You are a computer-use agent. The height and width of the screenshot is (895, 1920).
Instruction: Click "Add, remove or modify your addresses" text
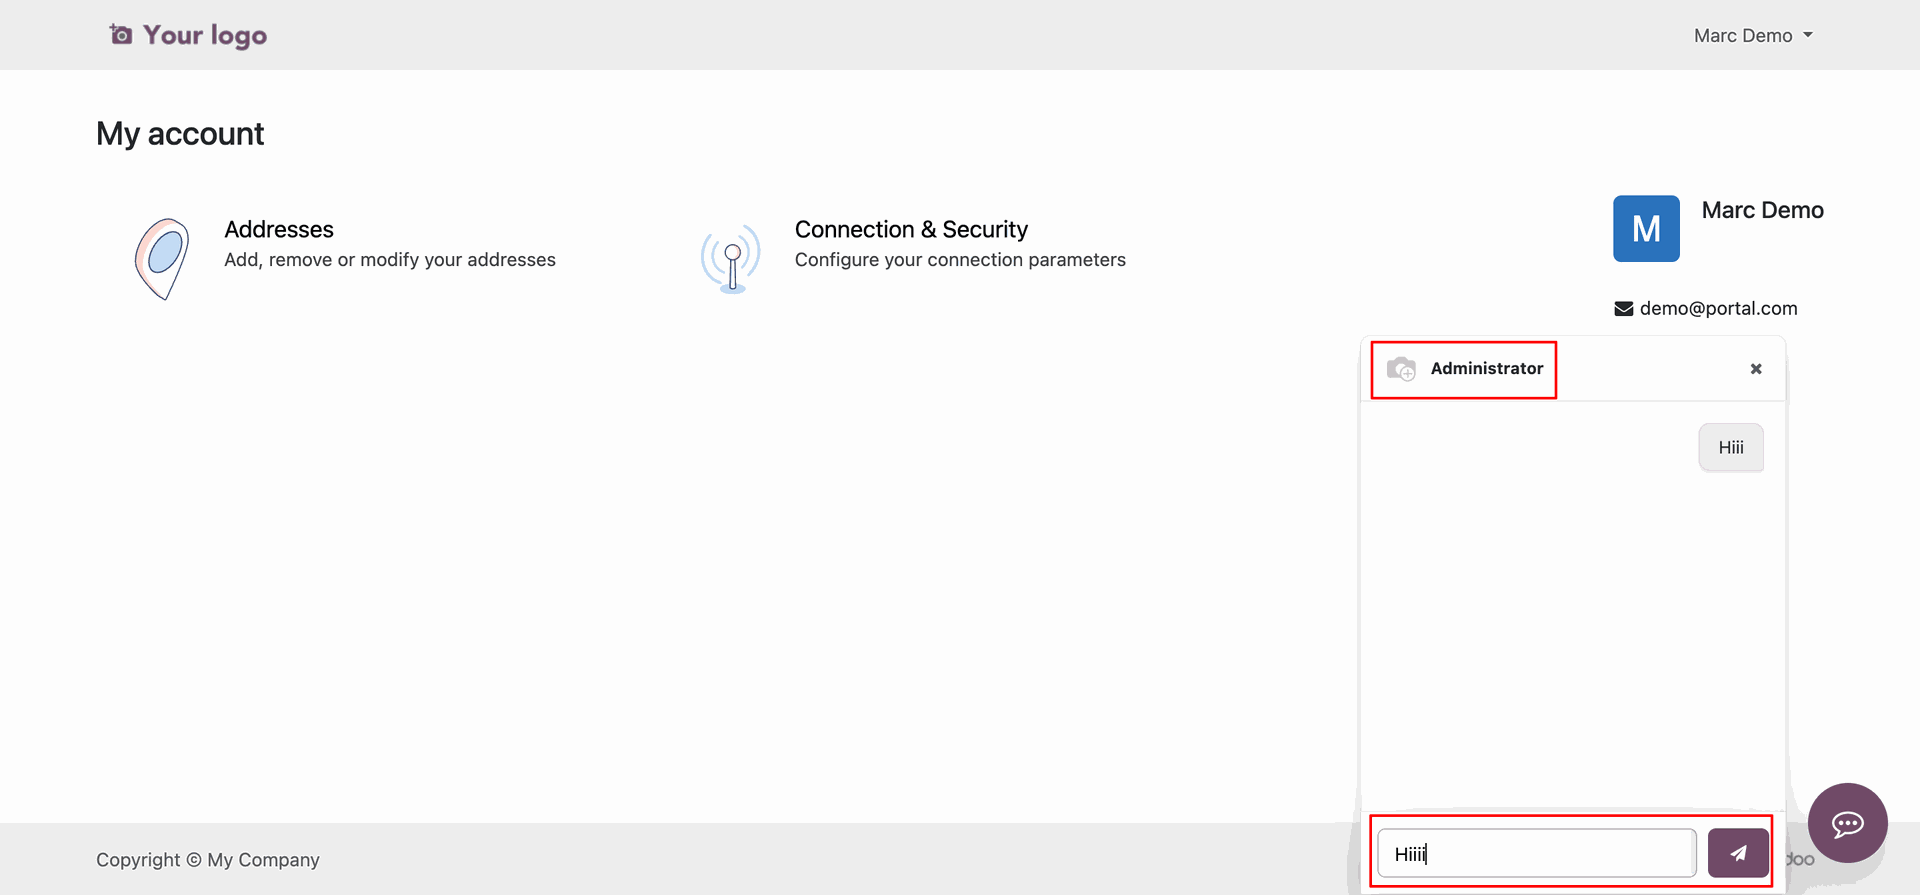pyautogui.click(x=390, y=260)
